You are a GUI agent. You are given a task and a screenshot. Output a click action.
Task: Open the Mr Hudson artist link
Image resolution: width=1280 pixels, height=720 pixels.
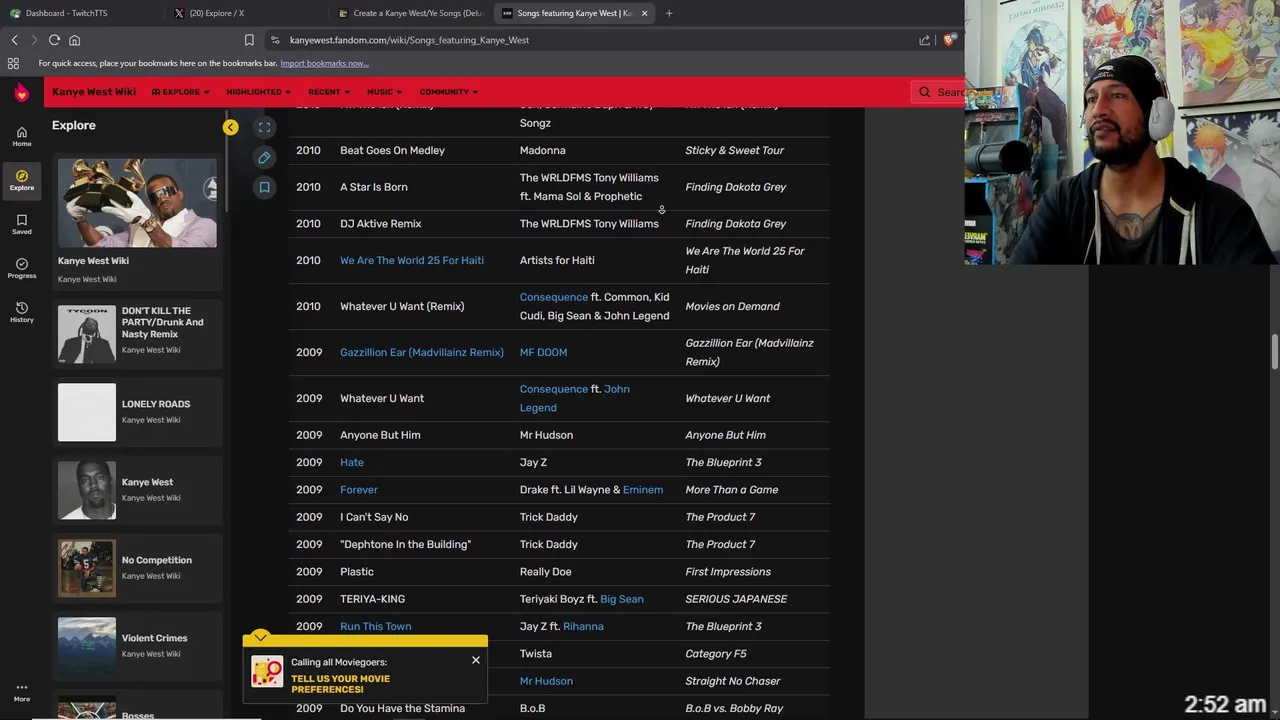click(546, 681)
